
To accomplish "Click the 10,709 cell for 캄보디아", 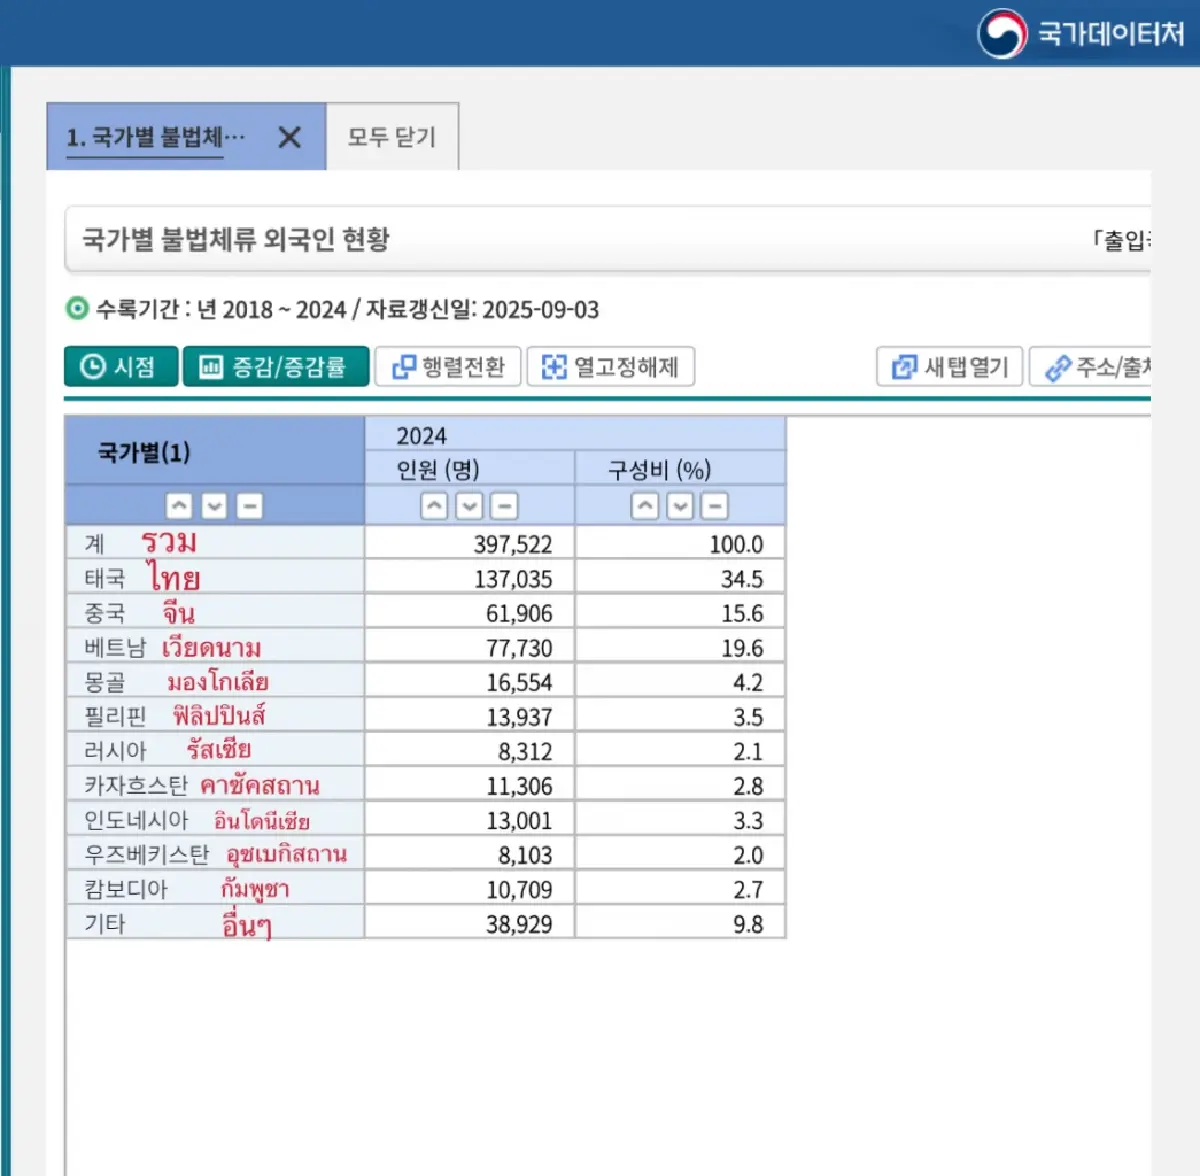I will click(x=470, y=889).
